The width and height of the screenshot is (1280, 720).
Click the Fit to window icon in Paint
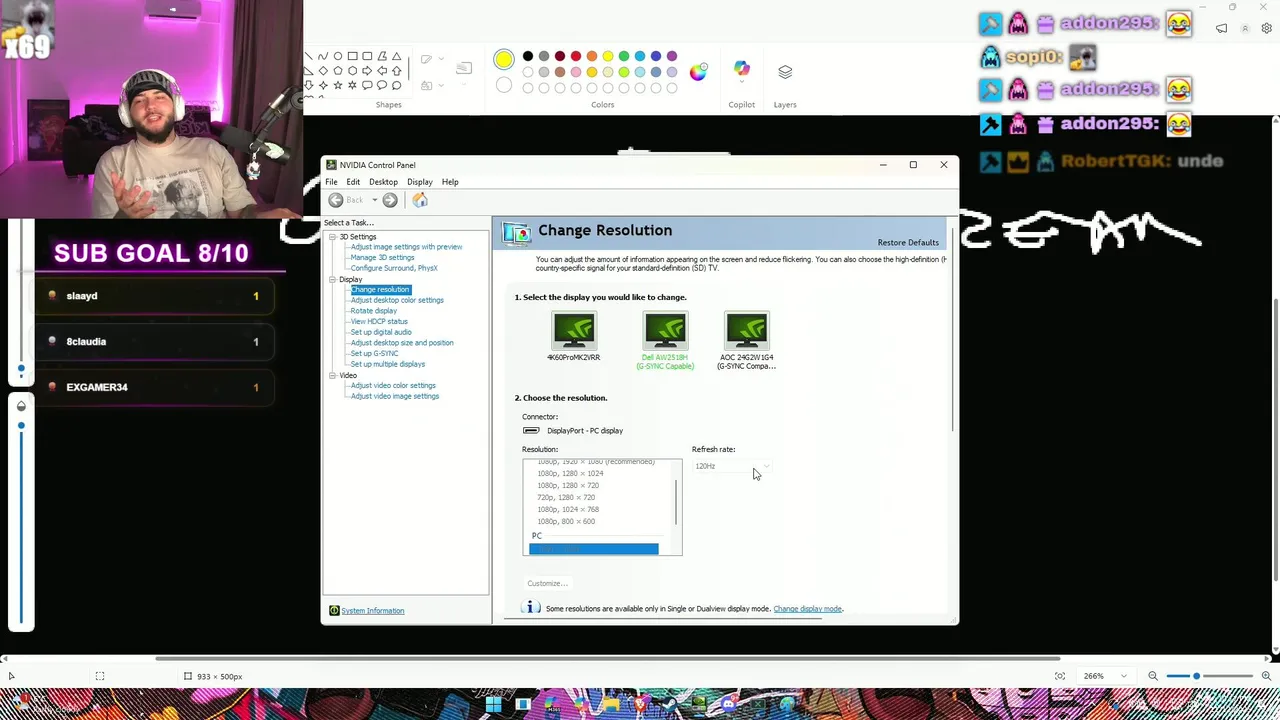[1060, 677]
